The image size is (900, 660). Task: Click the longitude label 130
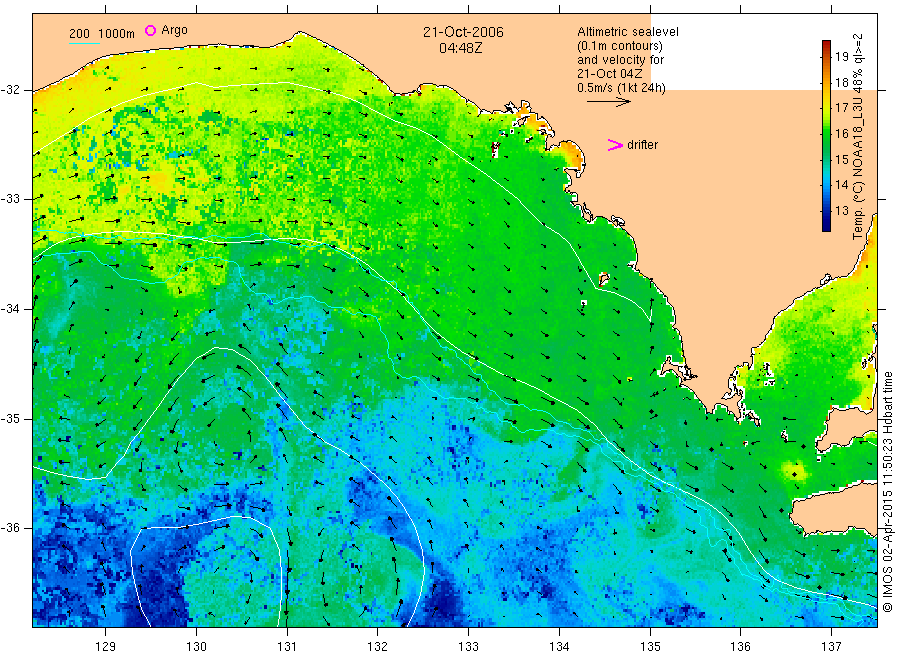coord(196,647)
